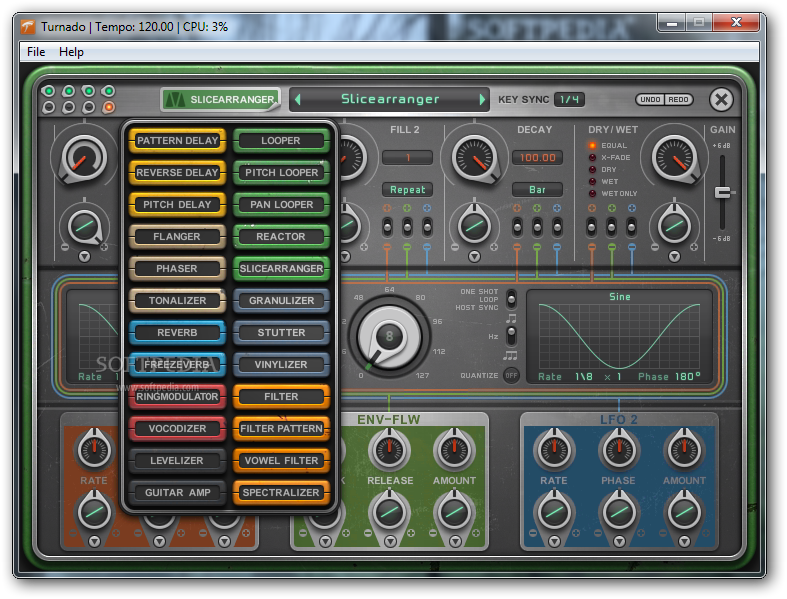Choose the LOOPER effect
787x599 pixels.
click(x=281, y=141)
